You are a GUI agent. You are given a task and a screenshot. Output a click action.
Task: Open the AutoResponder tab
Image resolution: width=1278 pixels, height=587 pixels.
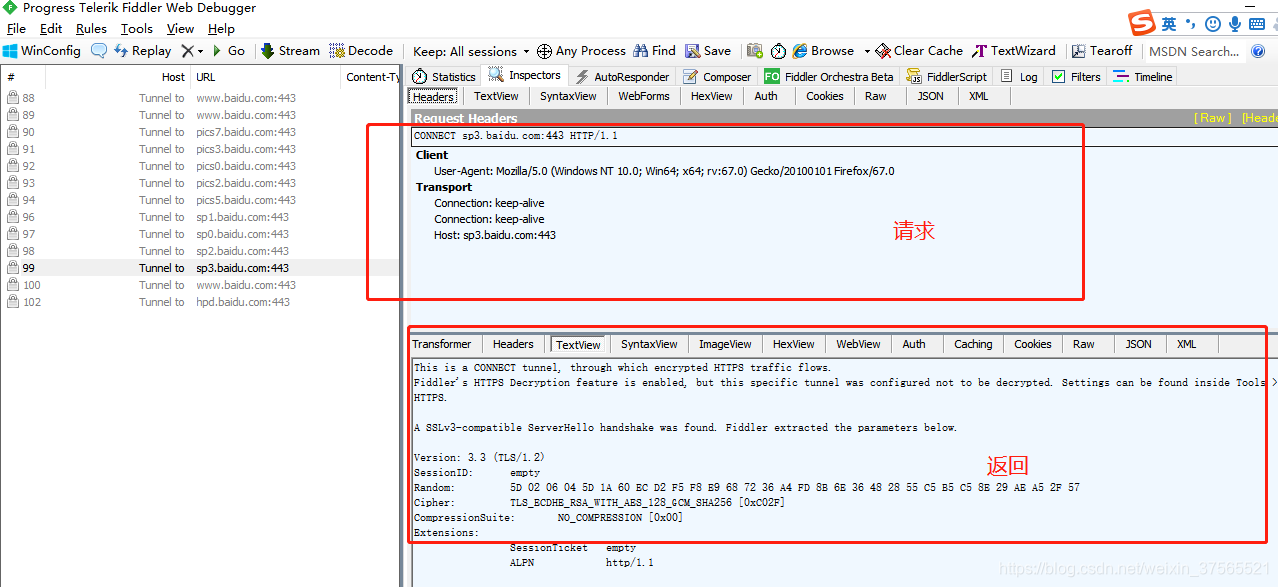click(x=621, y=76)
